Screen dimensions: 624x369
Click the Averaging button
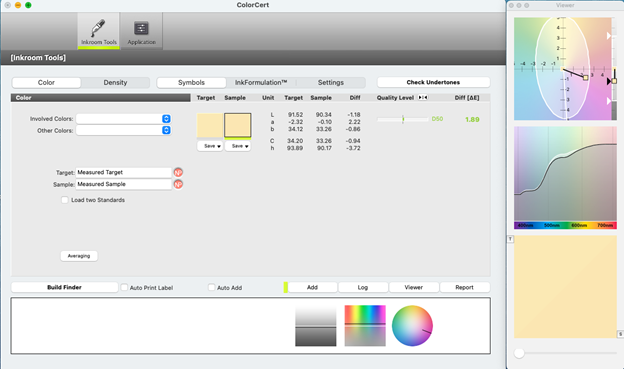coord(79,256)
